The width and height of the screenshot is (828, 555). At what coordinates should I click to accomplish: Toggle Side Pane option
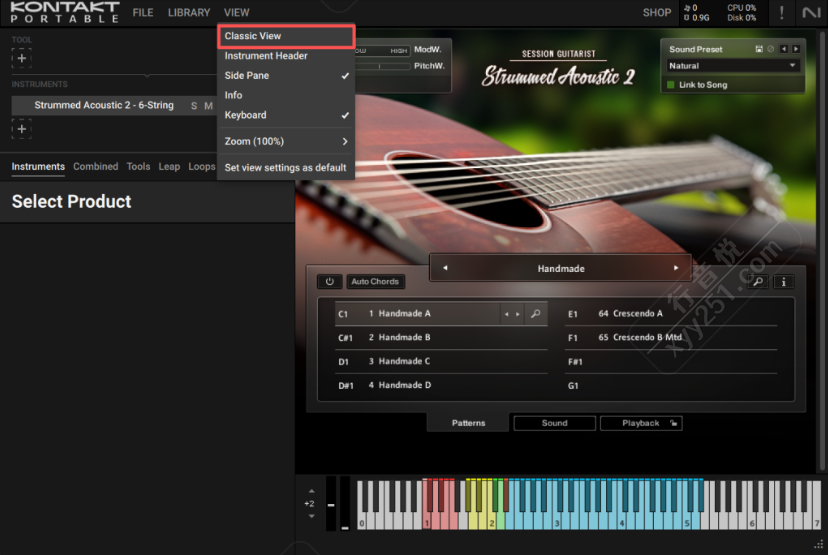click(286, 76)
